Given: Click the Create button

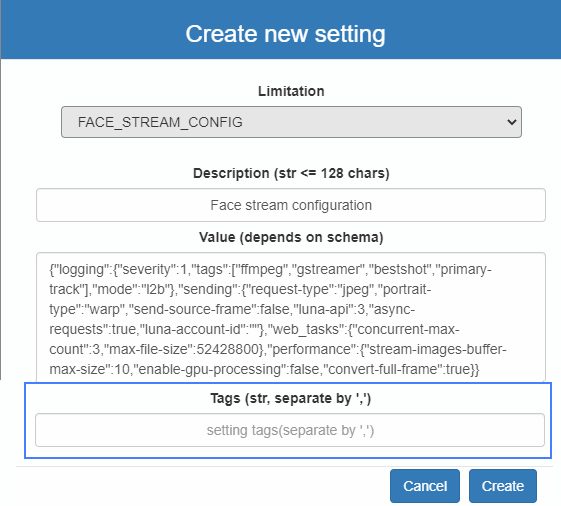Looking at the screenshot, I should [503, 486].
